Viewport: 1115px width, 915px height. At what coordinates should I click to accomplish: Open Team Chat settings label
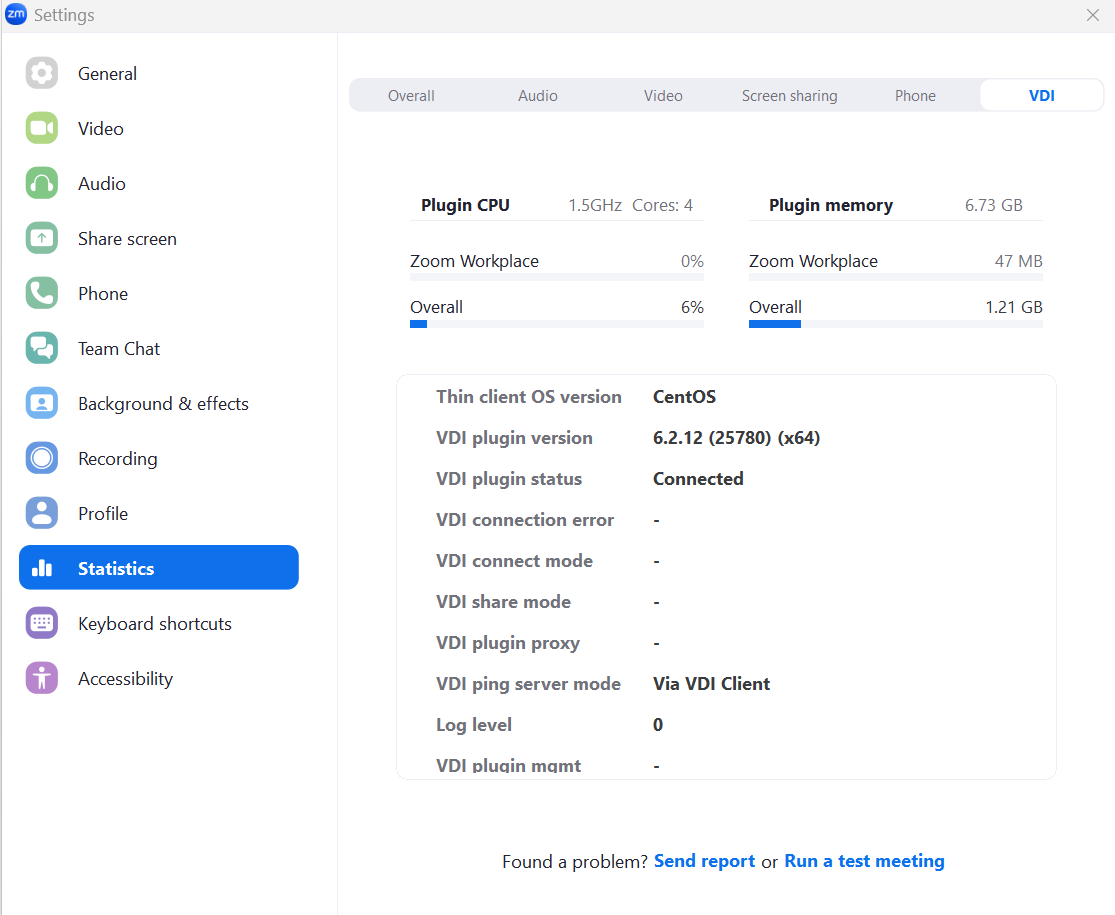pyautogui.click(x=119, y=349)
